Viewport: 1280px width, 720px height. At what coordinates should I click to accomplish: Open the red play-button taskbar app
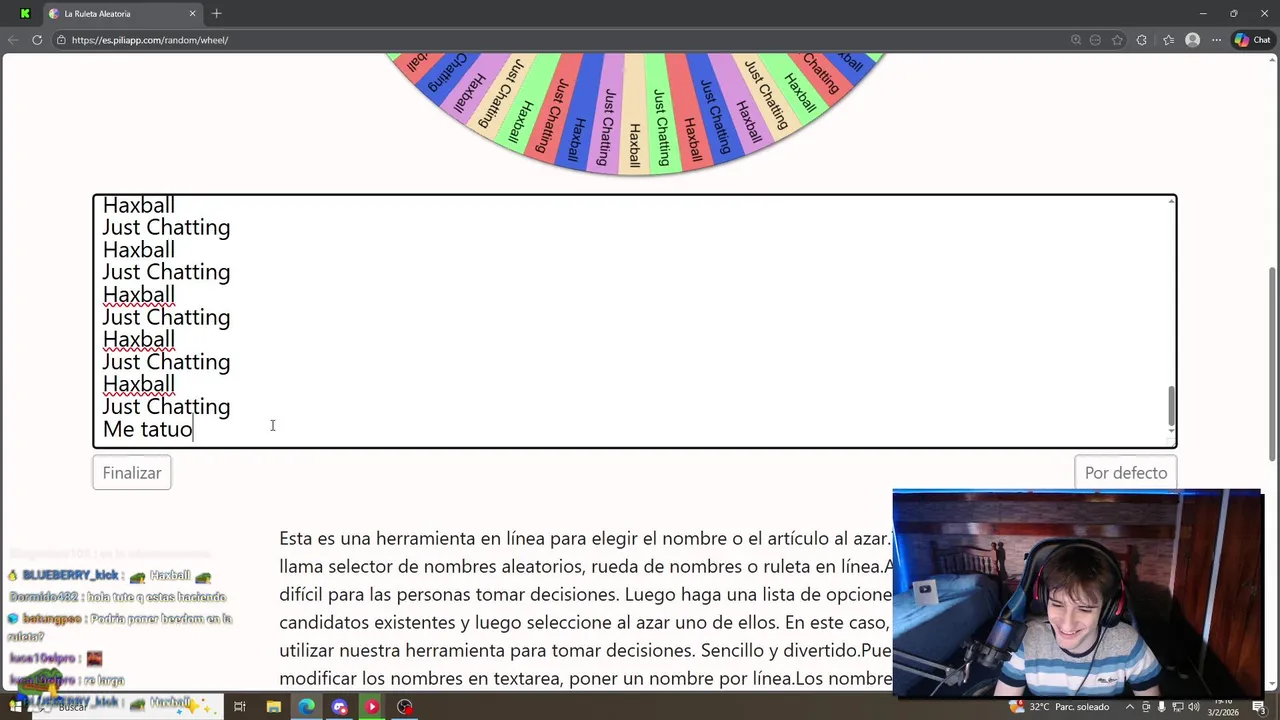pyautogui.click(x=372, y=707)
